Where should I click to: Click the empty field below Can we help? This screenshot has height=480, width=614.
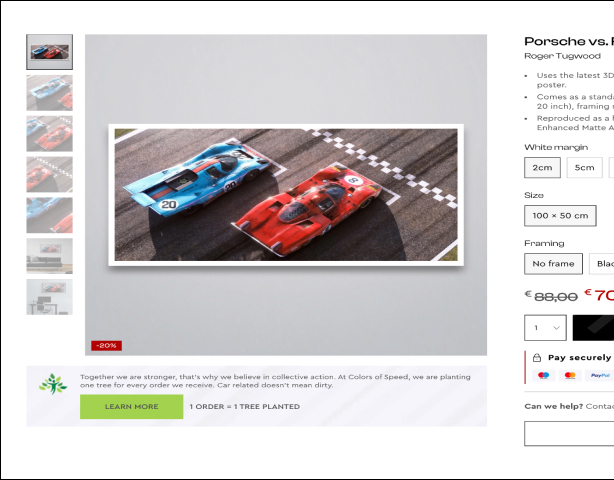coord(569,433)
